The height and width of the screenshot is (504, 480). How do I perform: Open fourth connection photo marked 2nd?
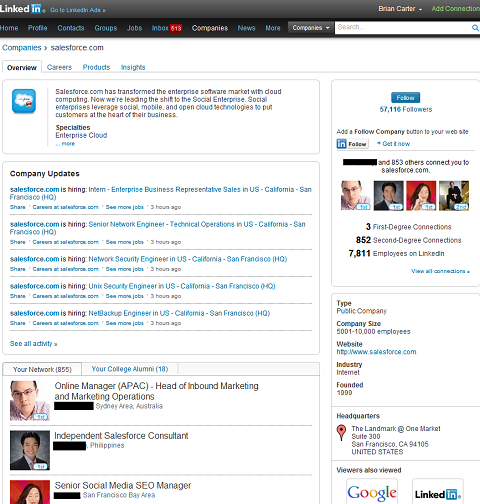click(x=454, y=195)
